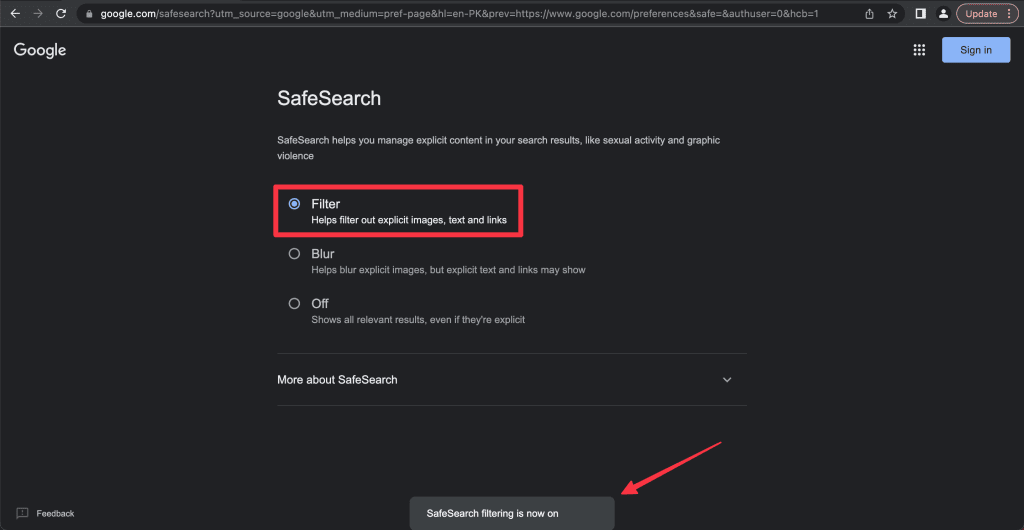Go back using the browser back arrow
Viewport: 1024px width, 530px height.
(16, 13)
